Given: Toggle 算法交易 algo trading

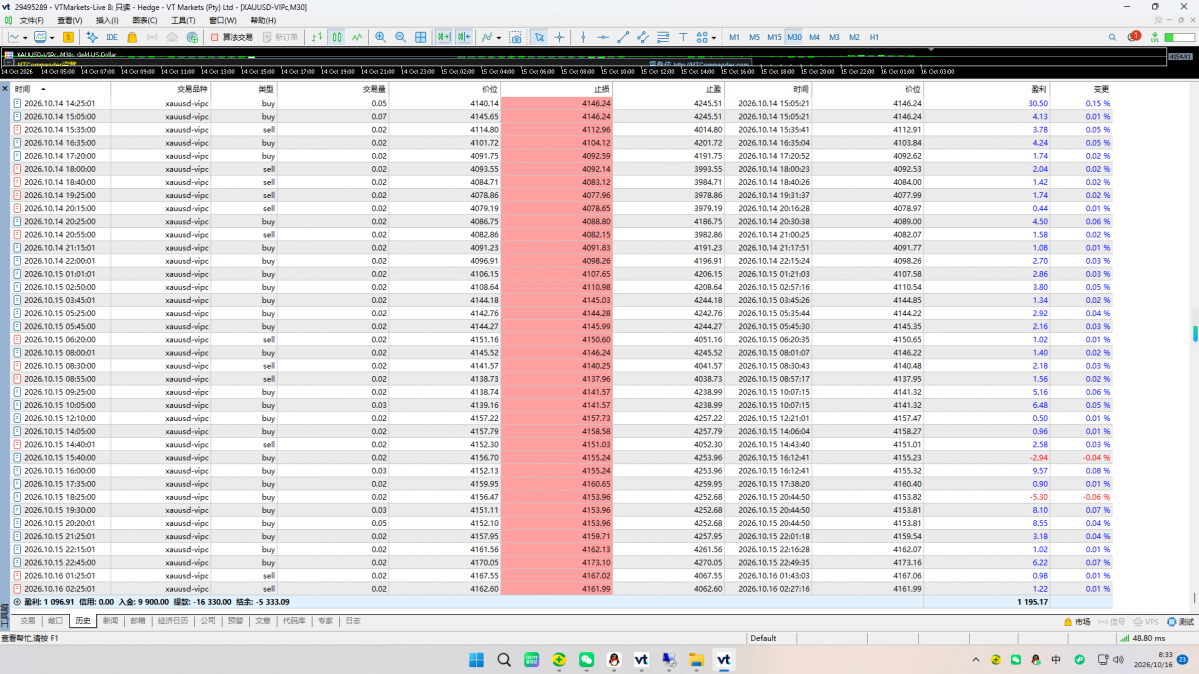Looking at the screenshot, I should click(x=232, y=37).
